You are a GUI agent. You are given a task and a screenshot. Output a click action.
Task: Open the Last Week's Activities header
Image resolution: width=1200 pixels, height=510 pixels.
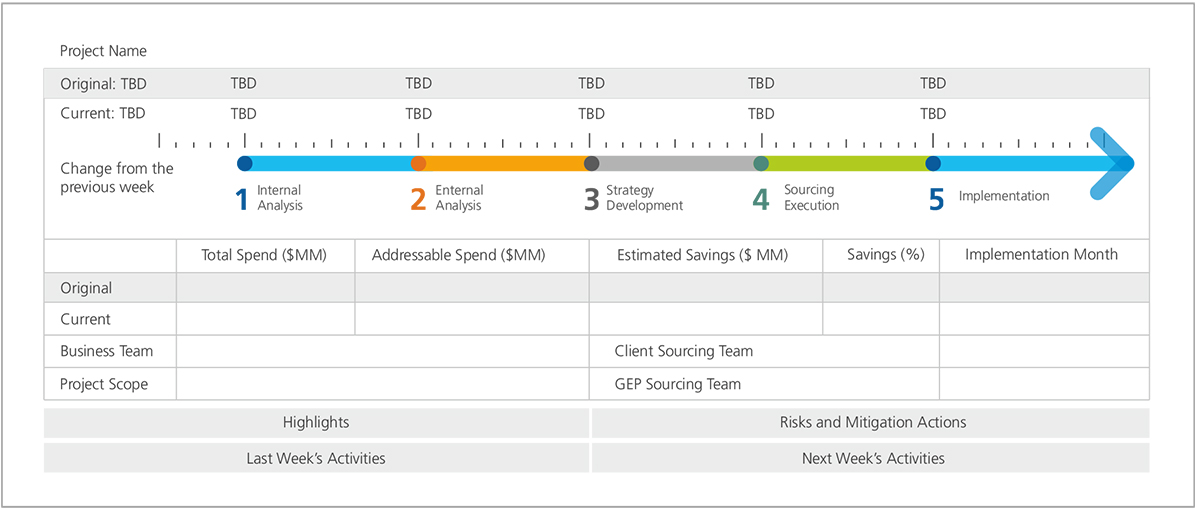click(316, 458)
